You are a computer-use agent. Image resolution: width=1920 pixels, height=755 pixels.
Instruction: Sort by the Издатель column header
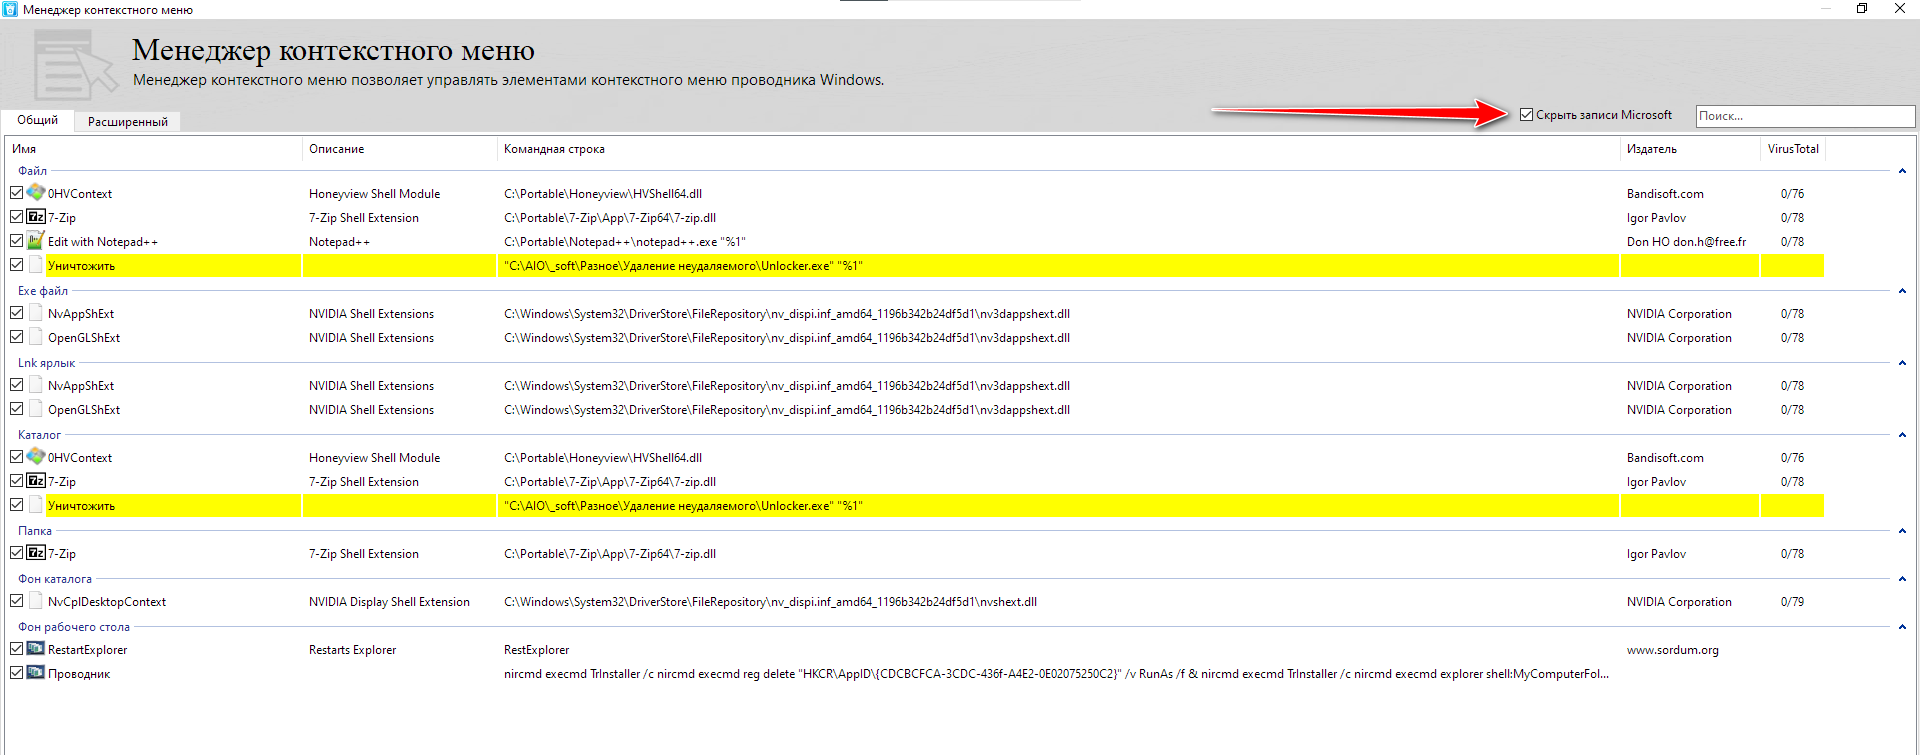[x=1690, y=149]
